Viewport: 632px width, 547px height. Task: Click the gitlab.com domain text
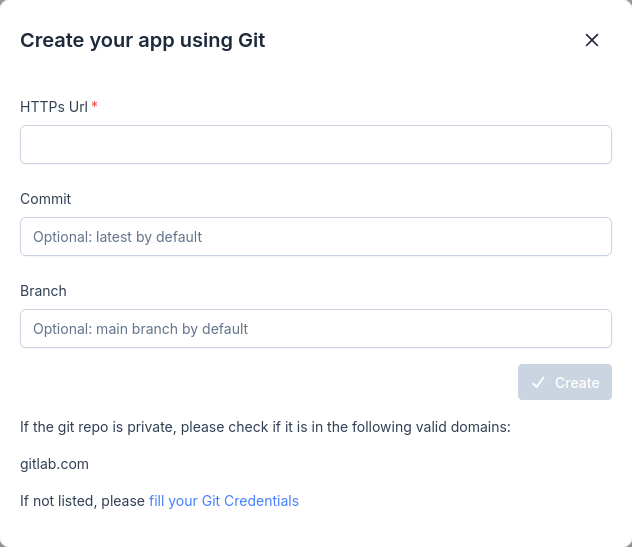[55, 464]
